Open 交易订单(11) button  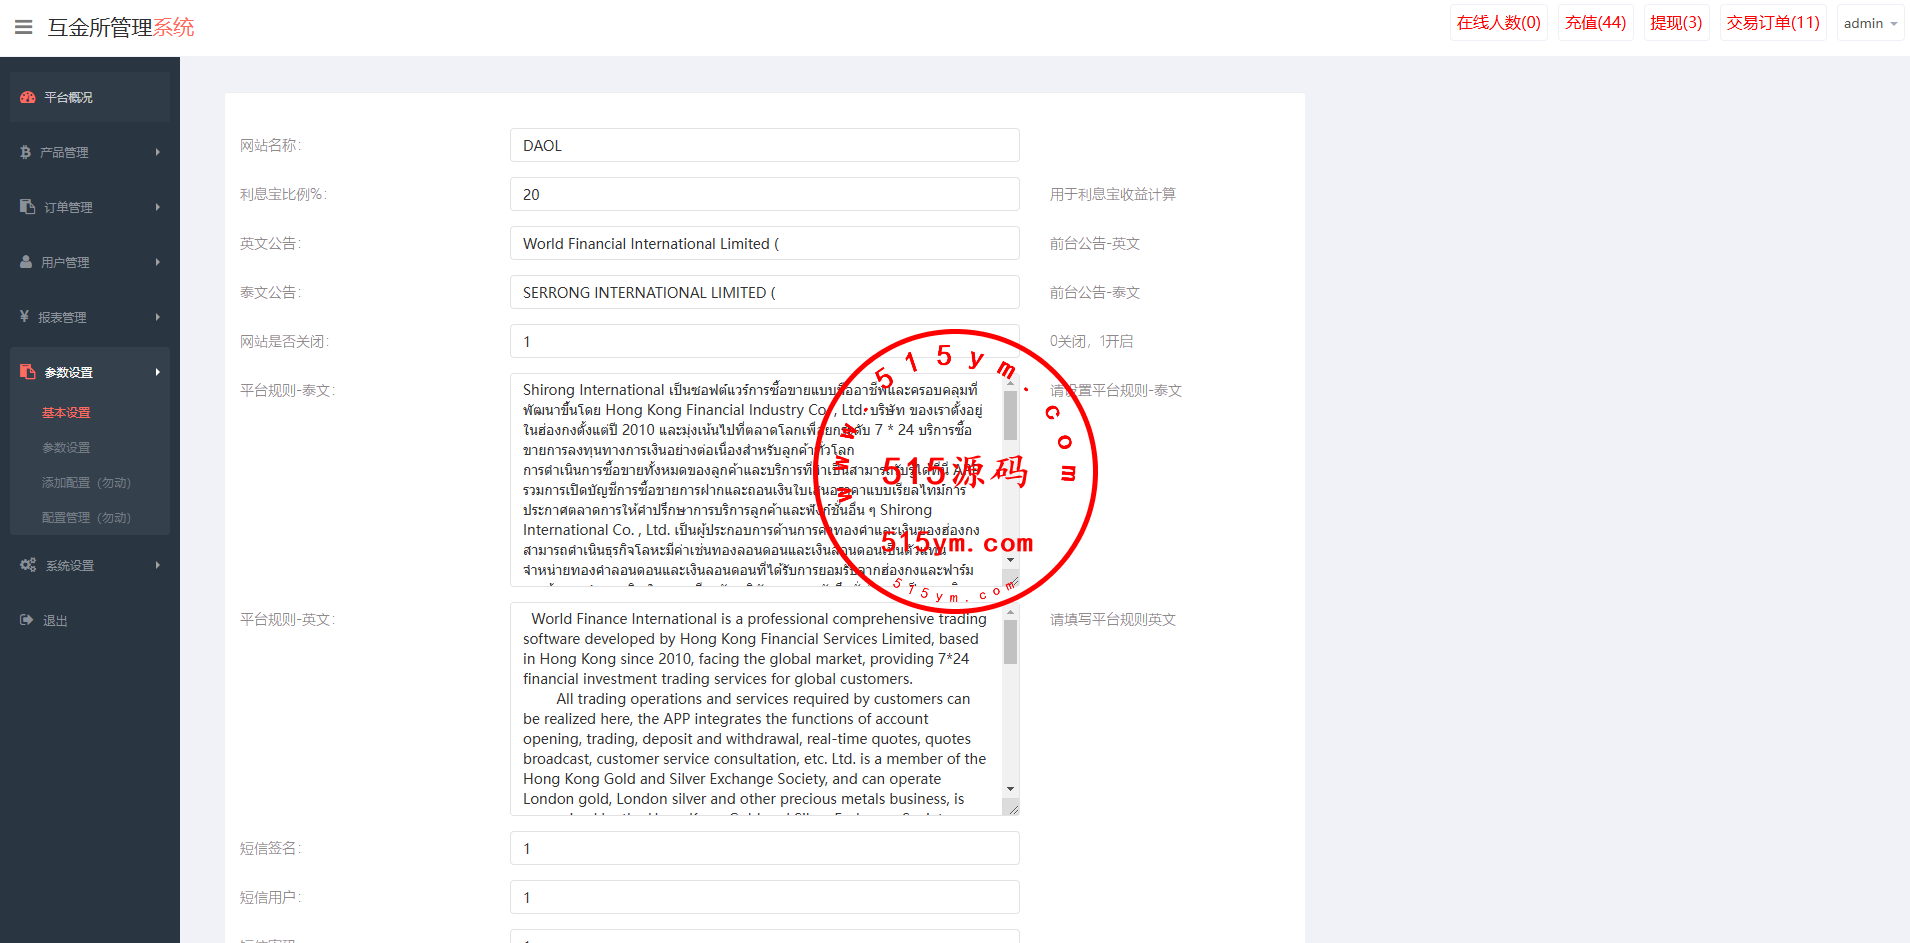point(1772,23)
